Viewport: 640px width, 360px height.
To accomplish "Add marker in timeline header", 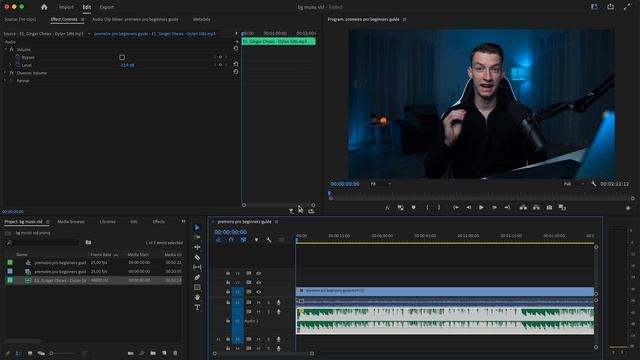I will pyautogui.click(x=256, y=240).
